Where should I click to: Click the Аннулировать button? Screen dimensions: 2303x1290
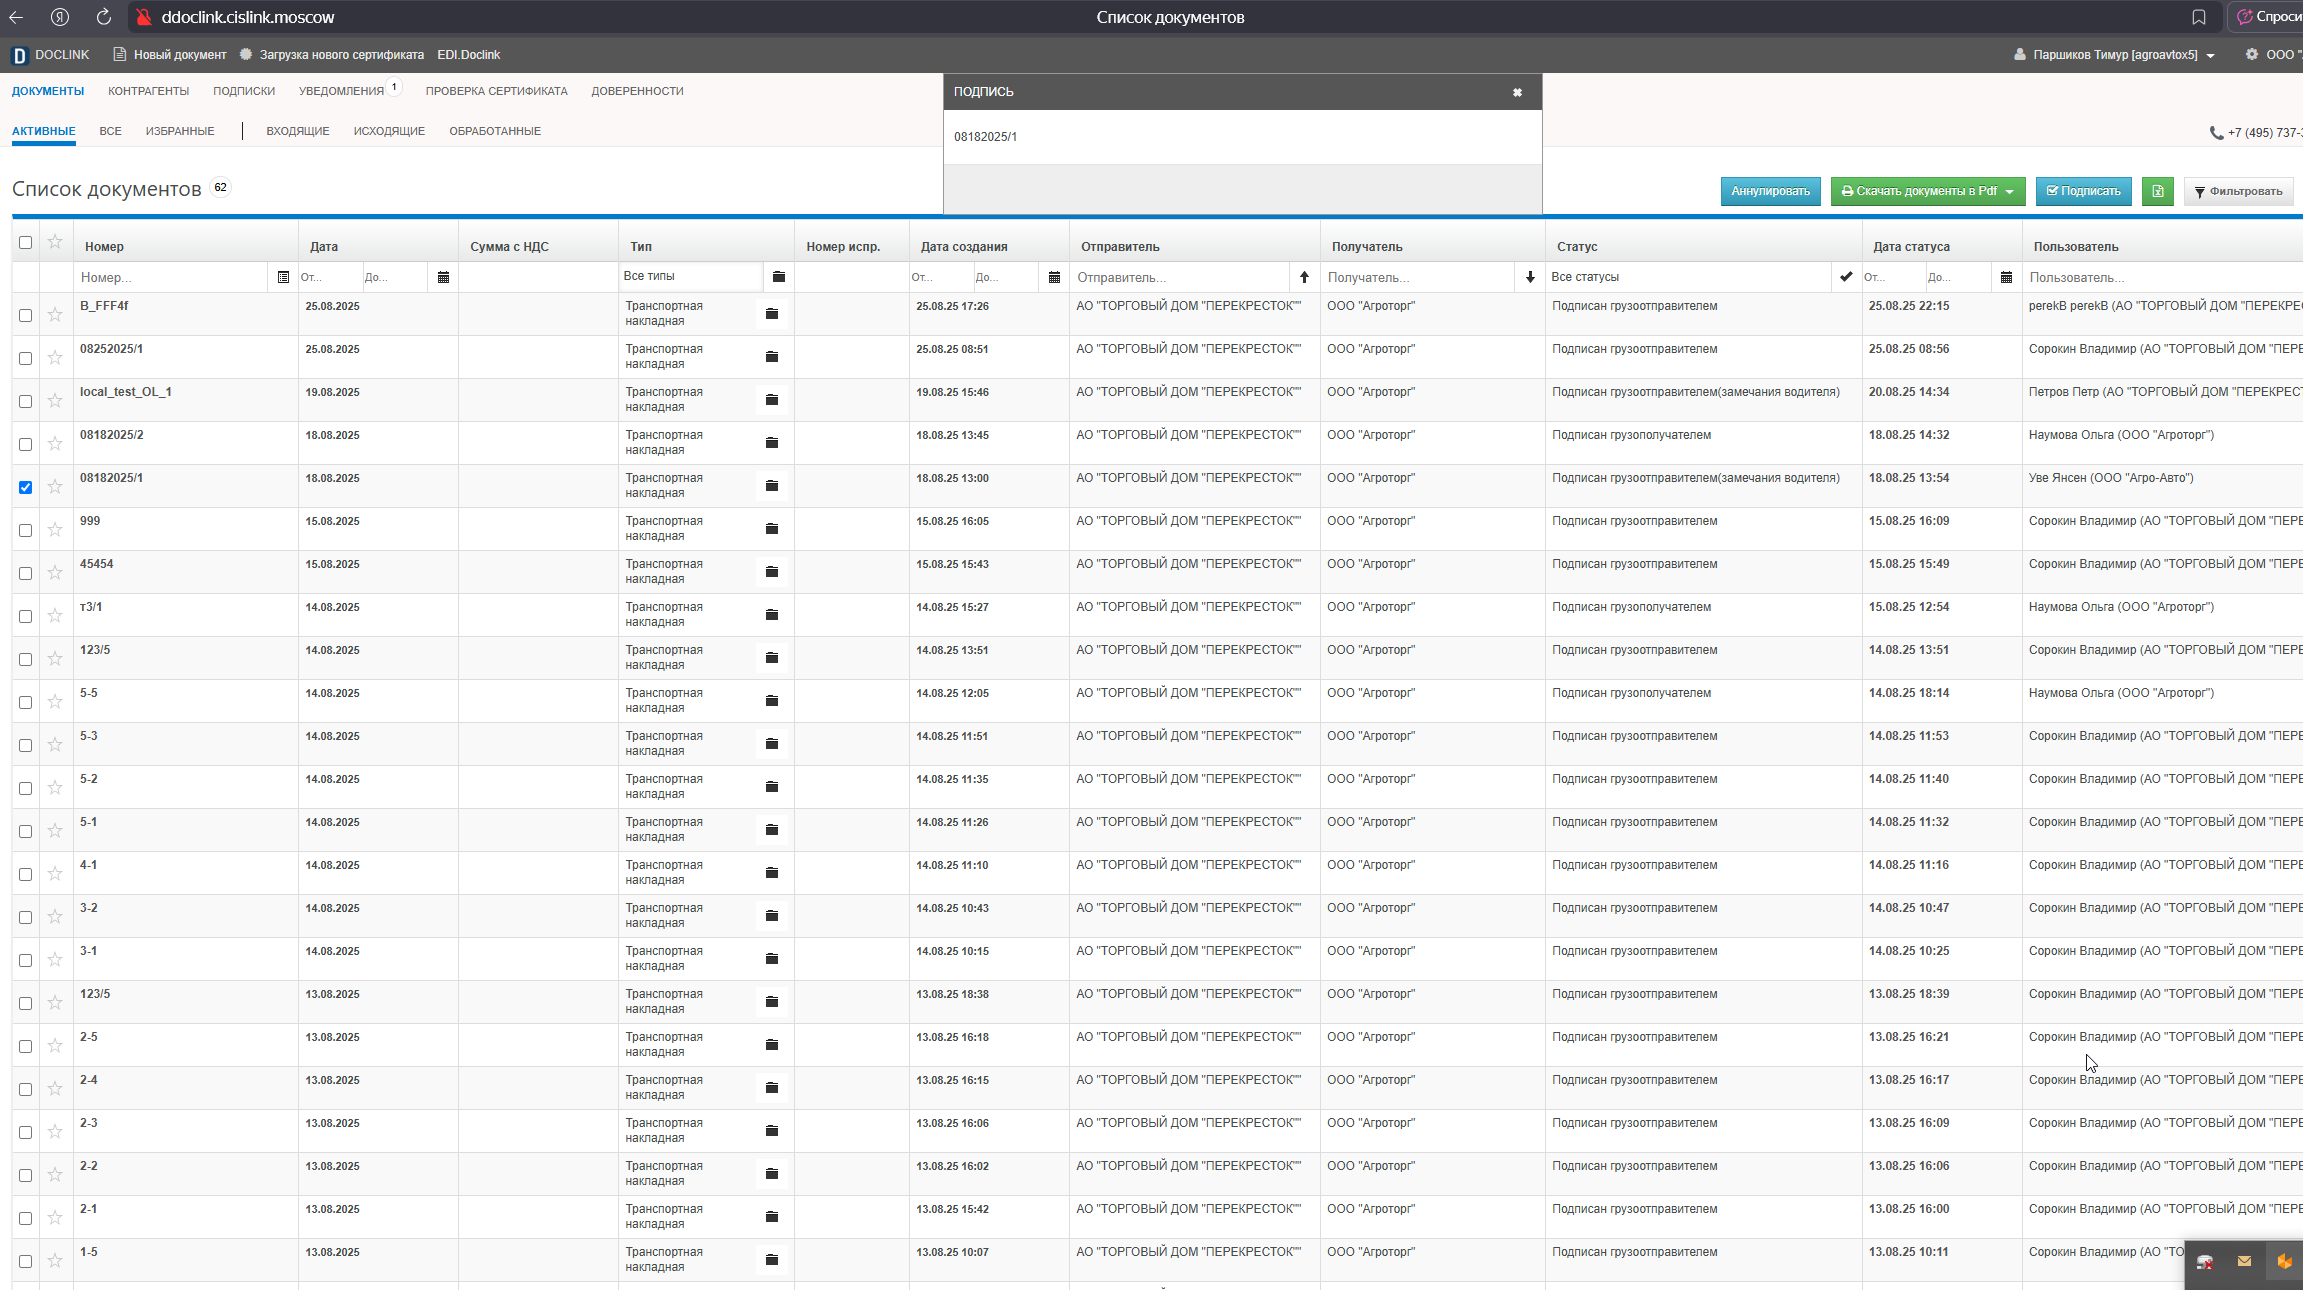(1770, 191)
